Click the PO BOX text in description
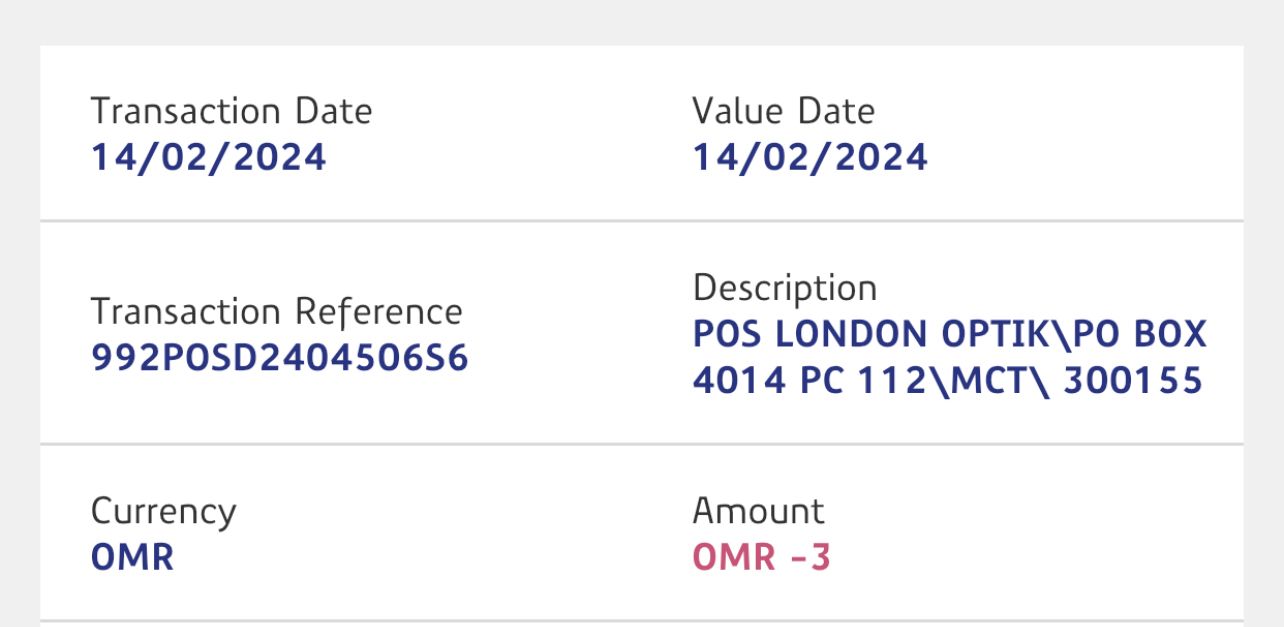This screenshot has width=1284, height=627. pyautogui.click(x=1140, y=334)
